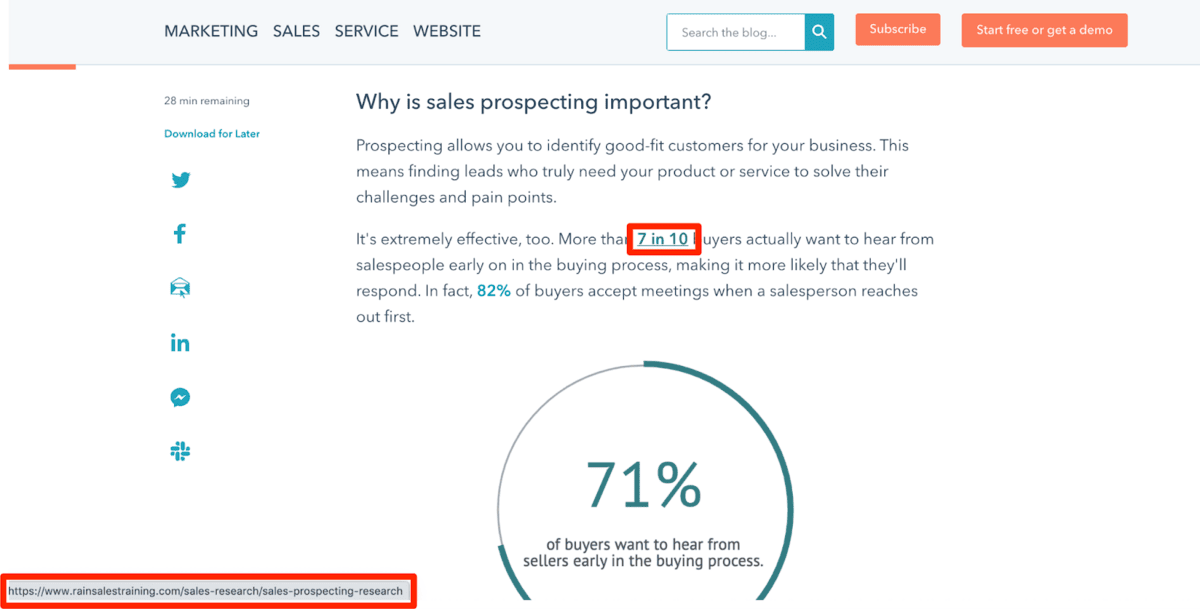Share the article on LinkedIn
Image resolution: width=1200 pixels, height=609 pixels.
point(180,343)
